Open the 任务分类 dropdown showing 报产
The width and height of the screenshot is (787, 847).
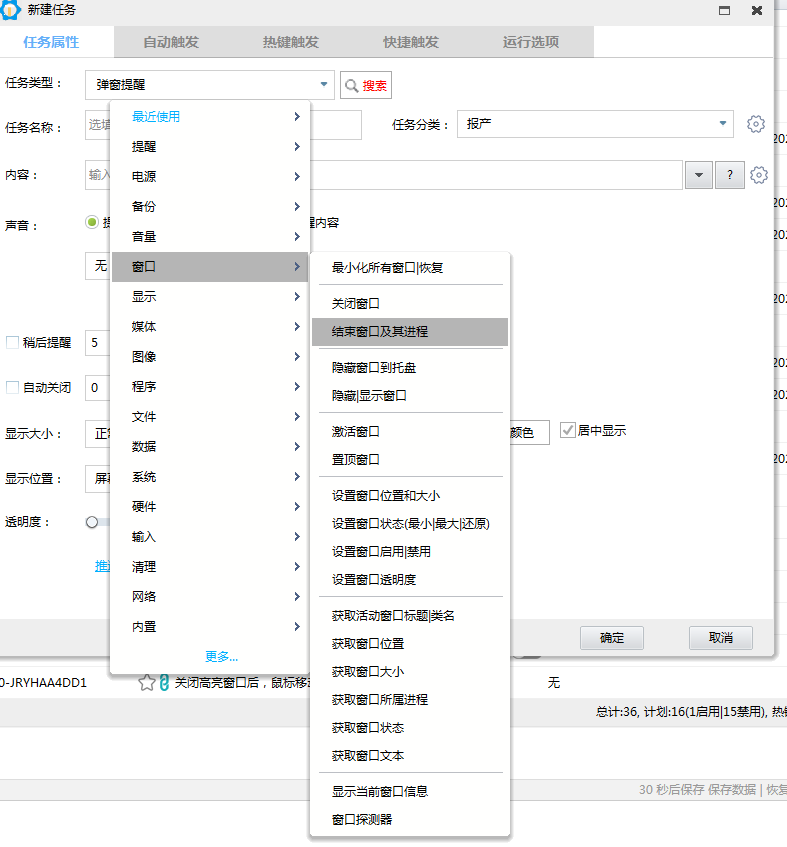click(723, 124)
